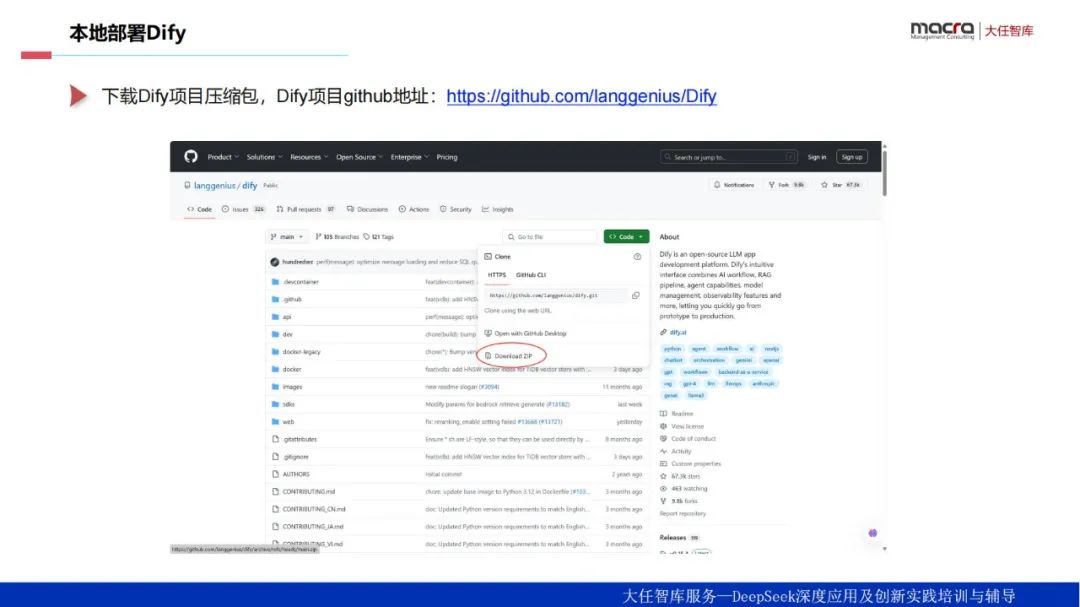The width and height of the screenshot is (1080, 607).
Task: Open the .gitattributes file
Action: [x=300, y=440]
